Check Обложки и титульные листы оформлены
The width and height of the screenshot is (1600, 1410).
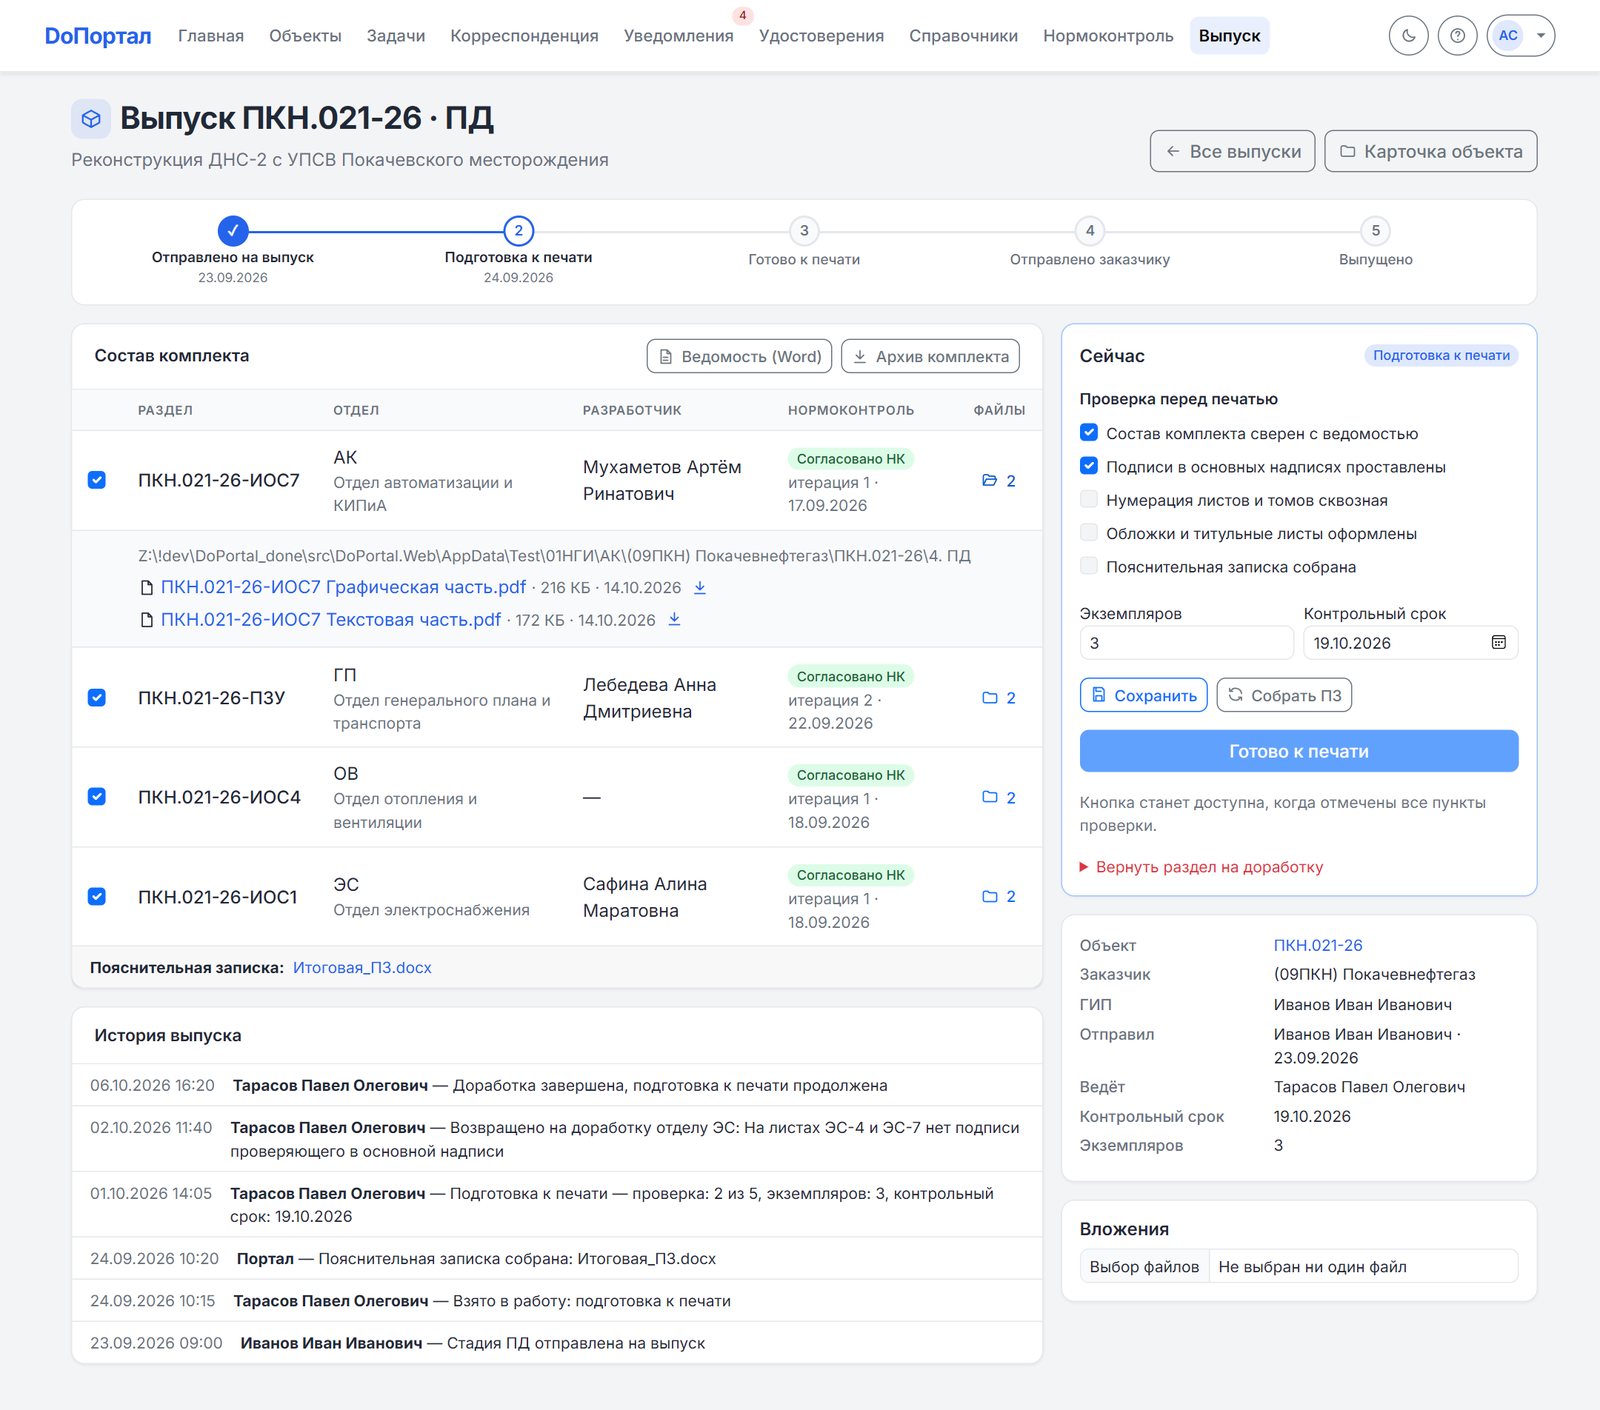(x=1089, y=532)
